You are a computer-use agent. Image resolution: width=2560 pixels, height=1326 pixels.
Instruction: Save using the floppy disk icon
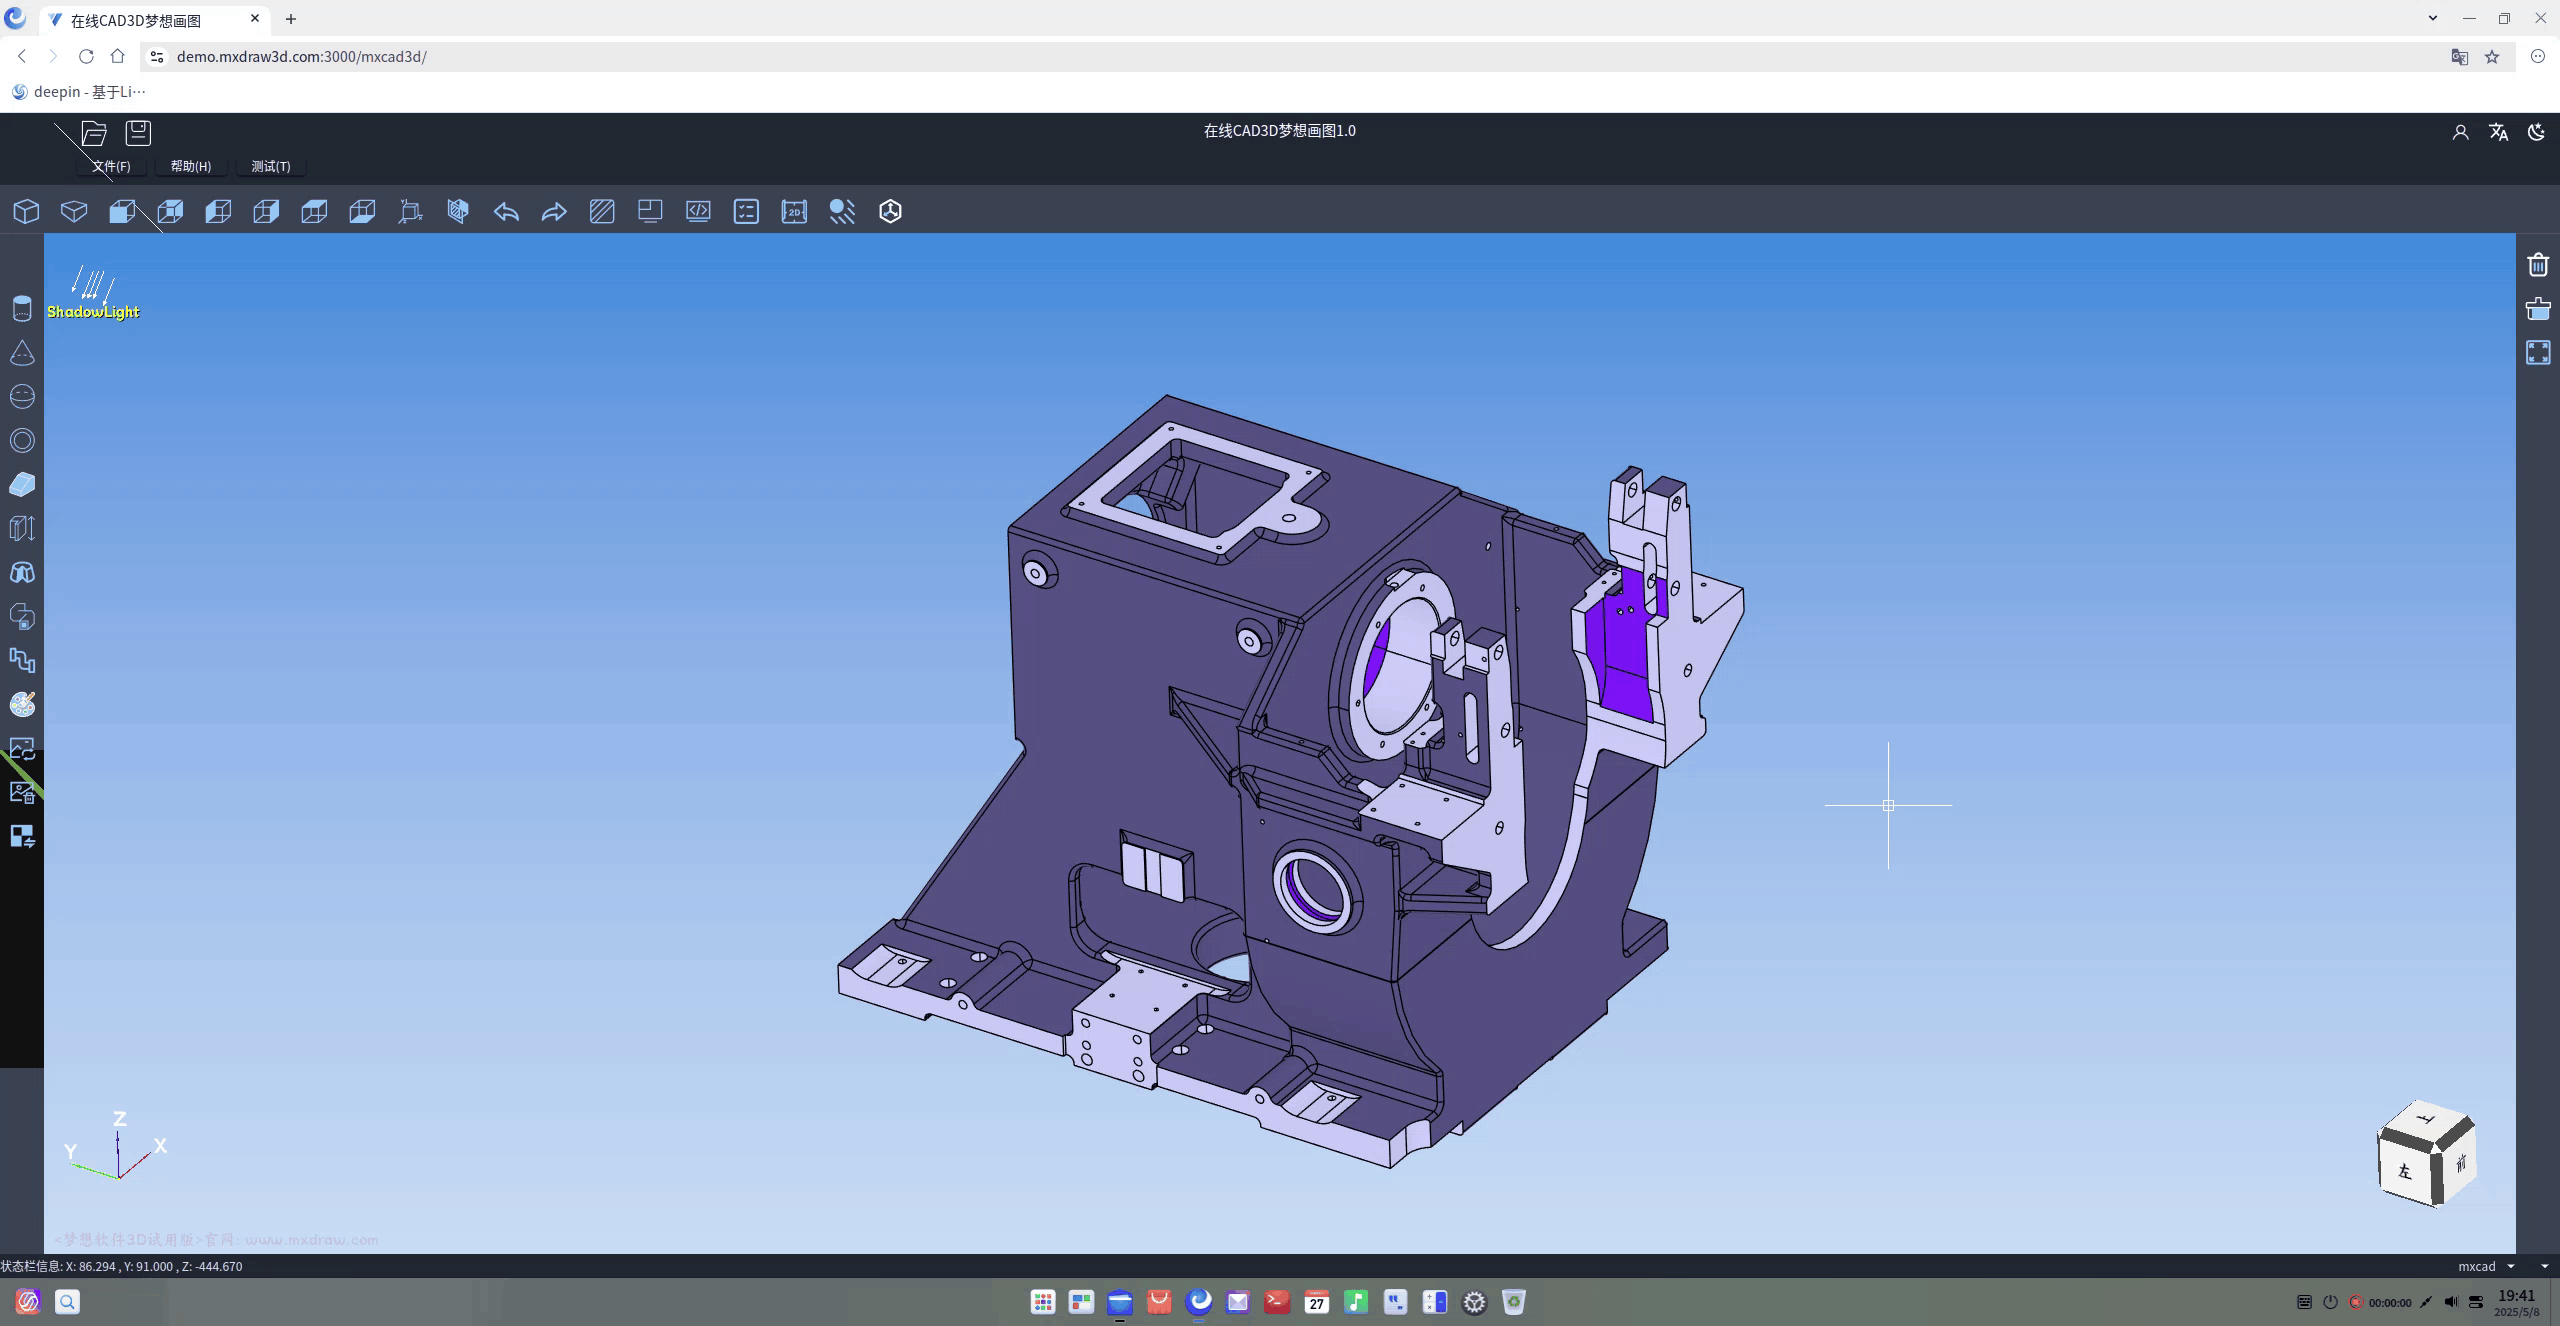pyautogui.click(x=138, y=133)
